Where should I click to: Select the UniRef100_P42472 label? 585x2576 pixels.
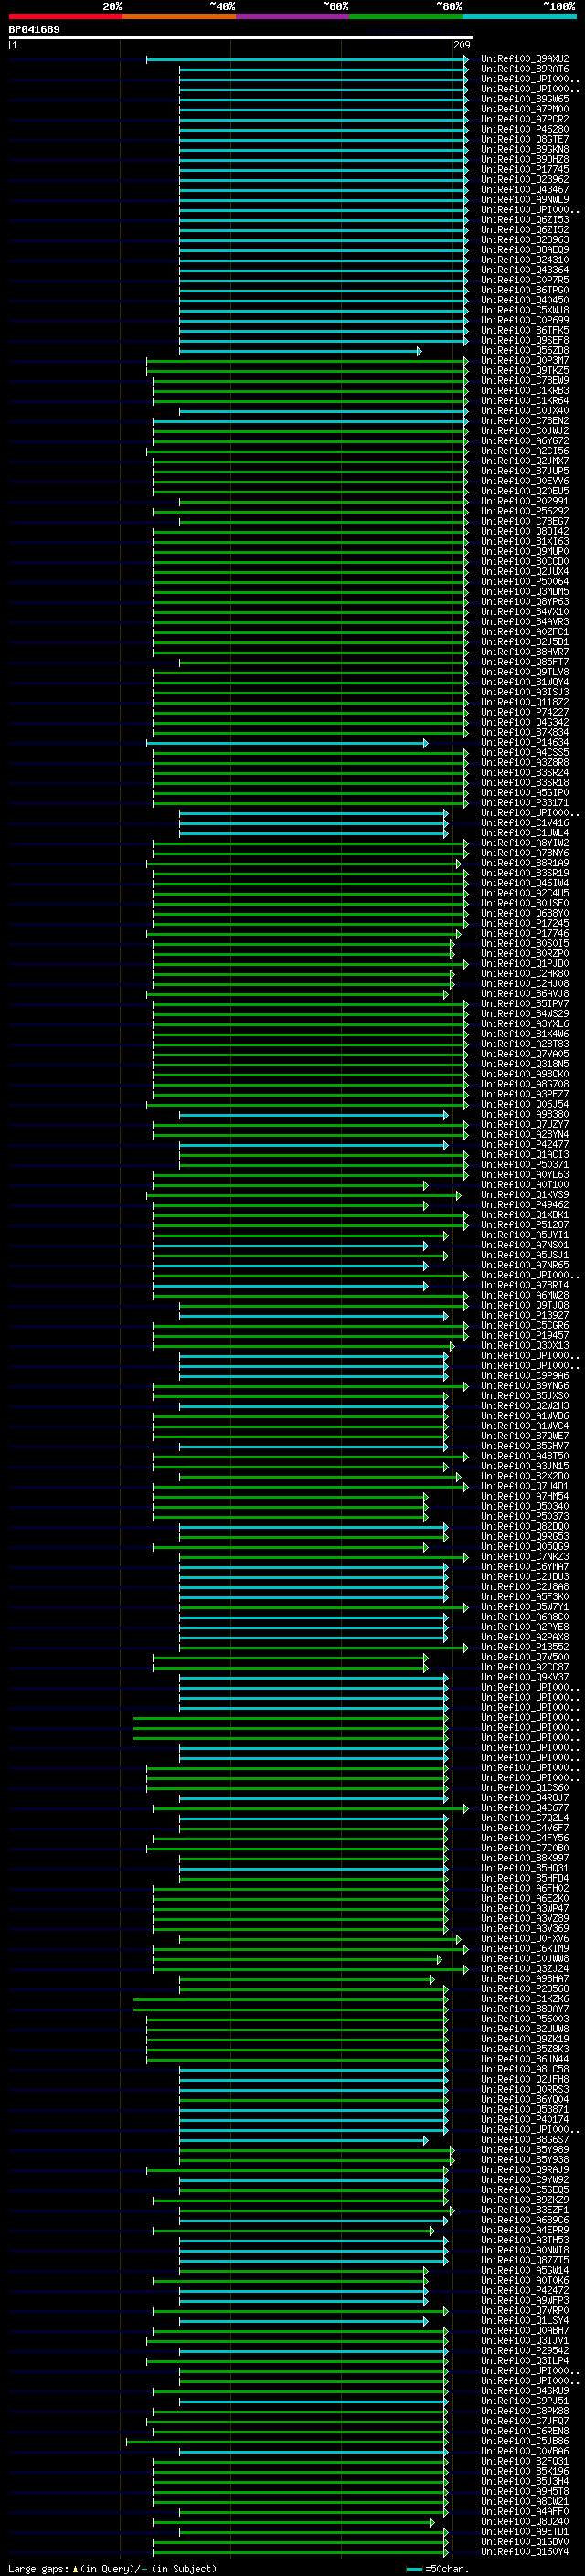click(x=525, y=2290)
